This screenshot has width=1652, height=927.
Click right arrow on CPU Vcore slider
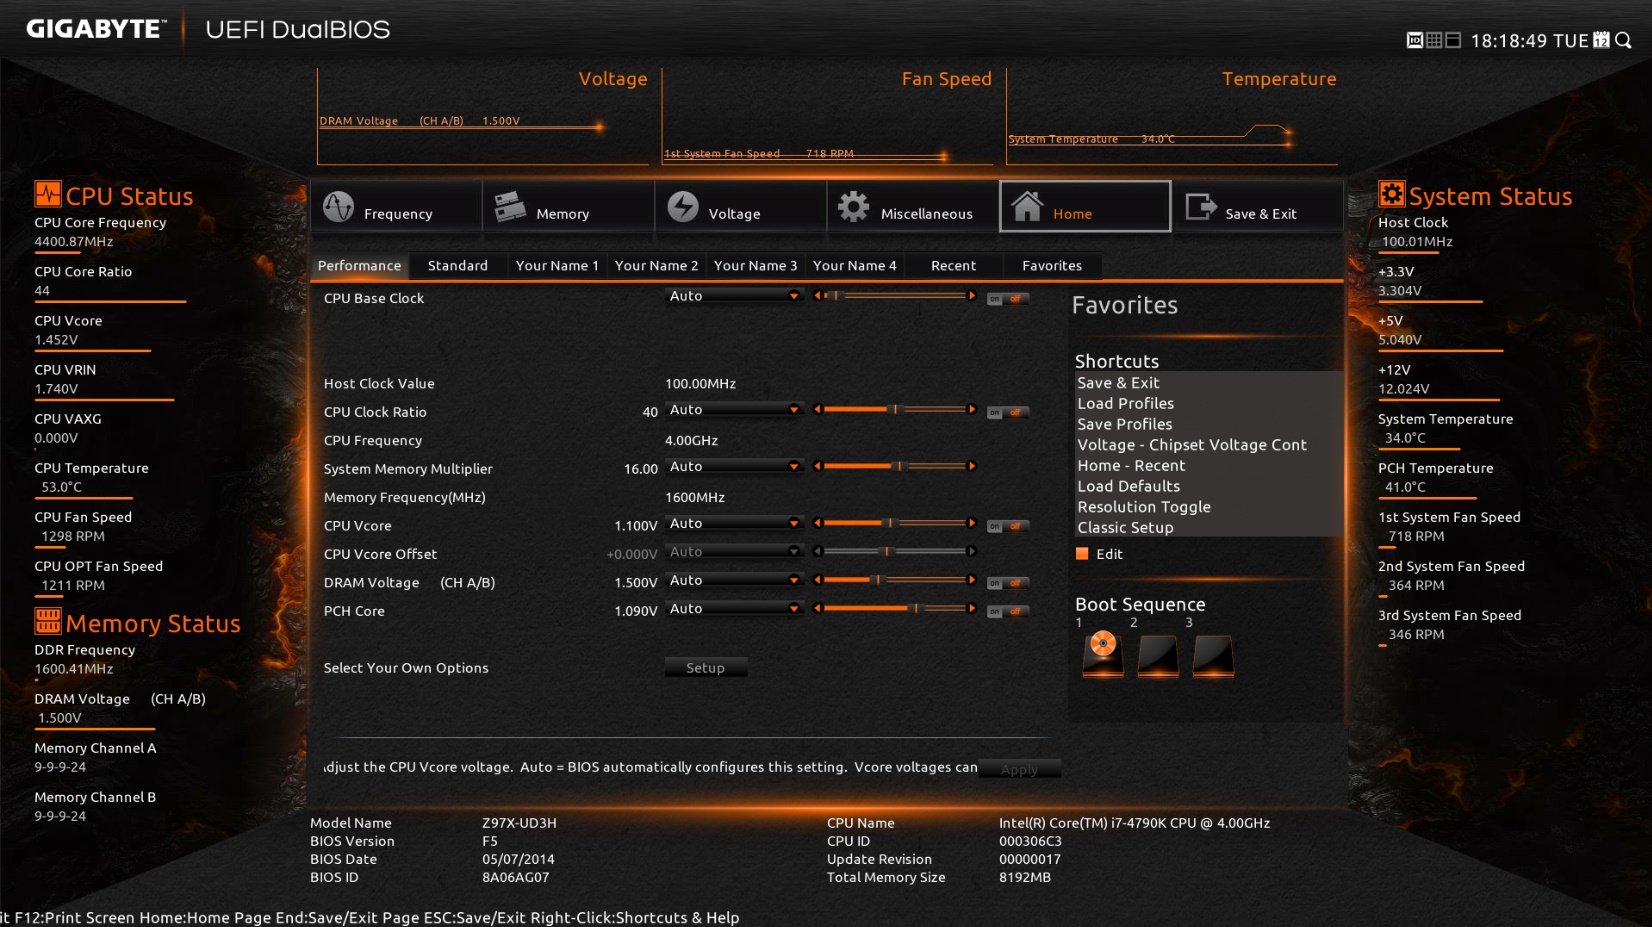pos(971,523)
